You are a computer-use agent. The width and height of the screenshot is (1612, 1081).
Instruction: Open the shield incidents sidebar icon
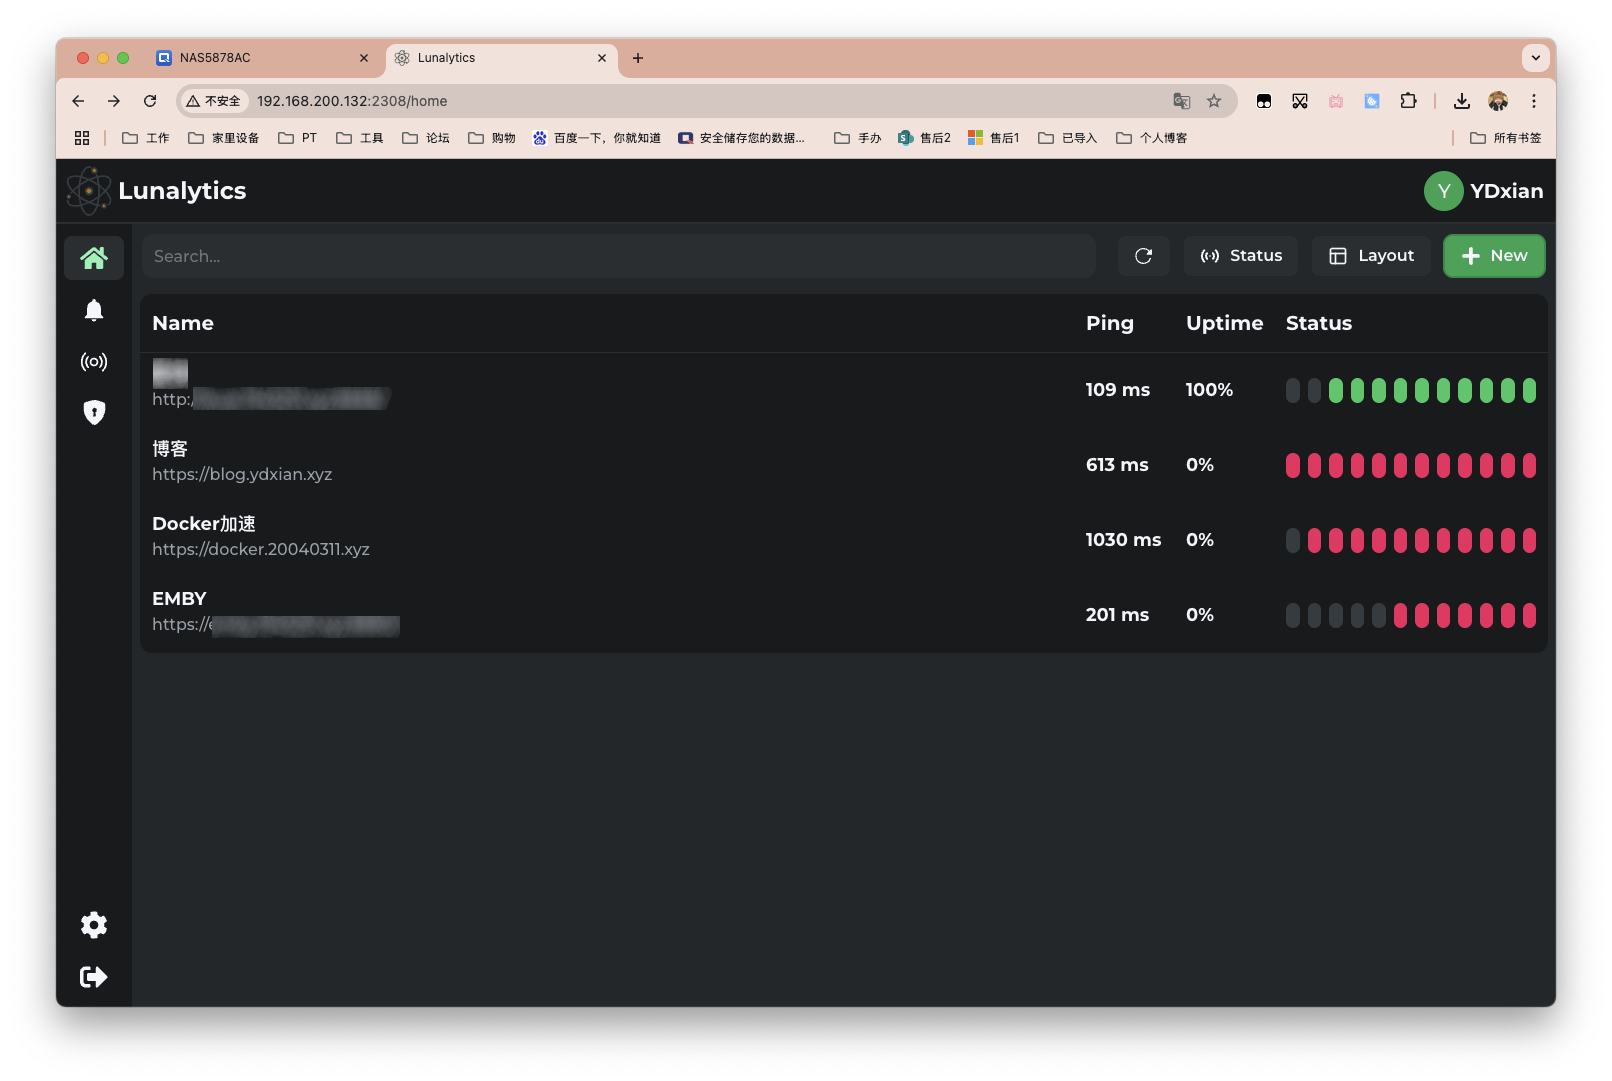[94, 412]
